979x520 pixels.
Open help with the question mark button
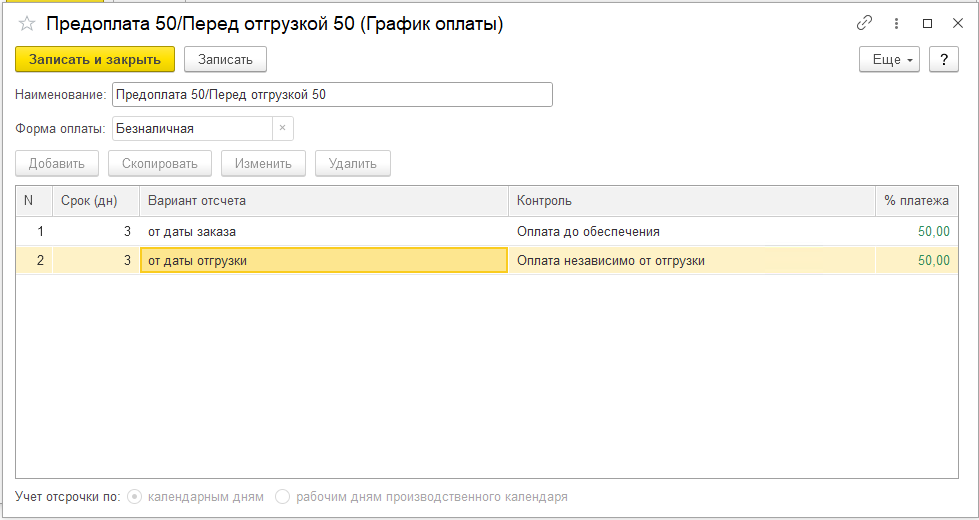pyautogui.click(x=944, y=60)
